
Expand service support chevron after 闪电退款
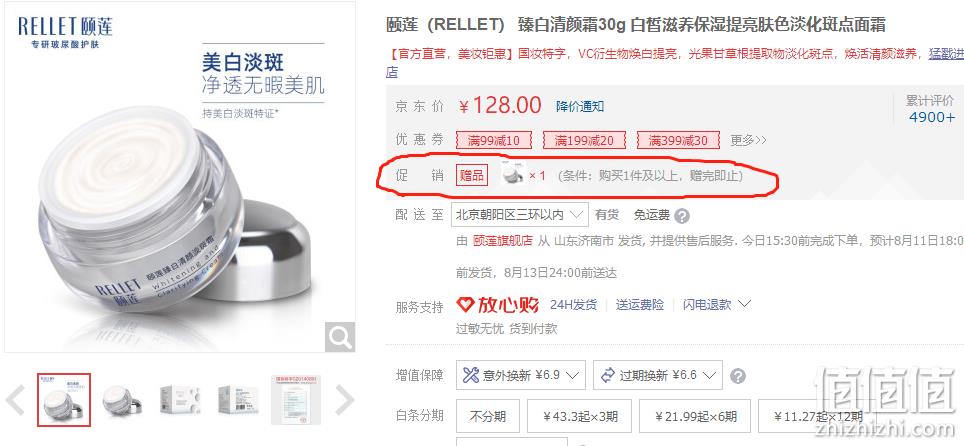point(744,304)
